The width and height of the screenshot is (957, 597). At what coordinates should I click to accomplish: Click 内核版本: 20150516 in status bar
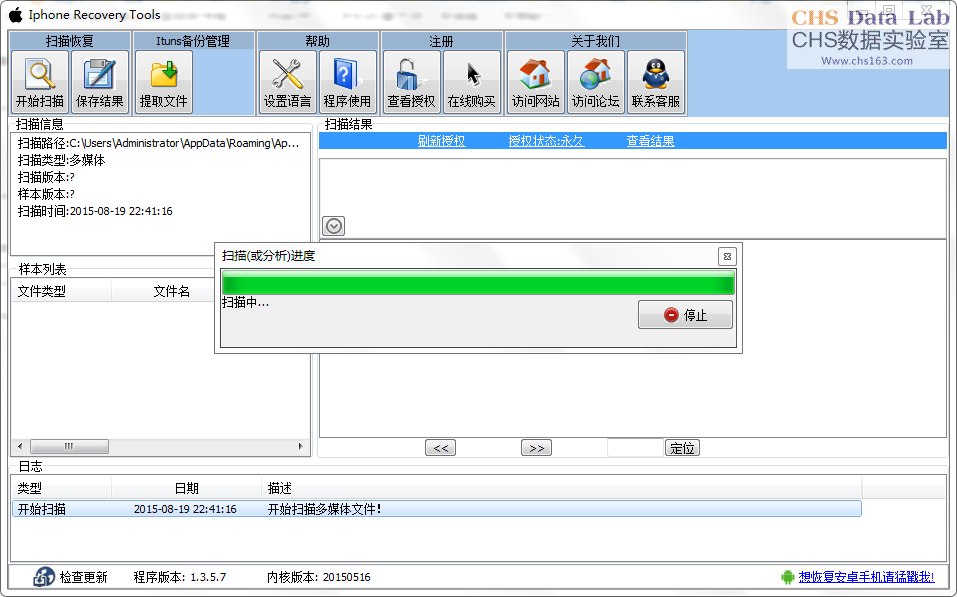tap(319, 577)
